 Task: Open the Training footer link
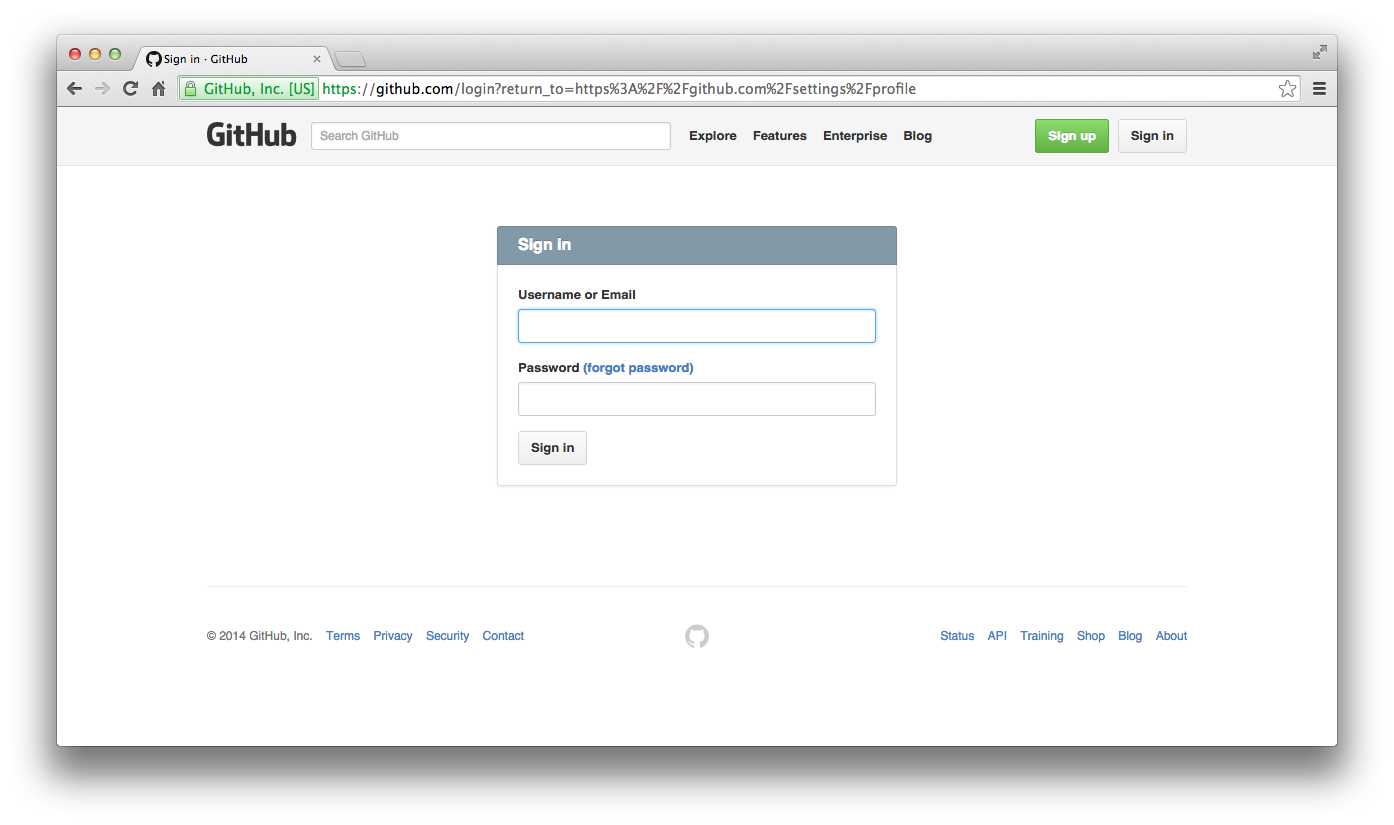pos(1042,636)
